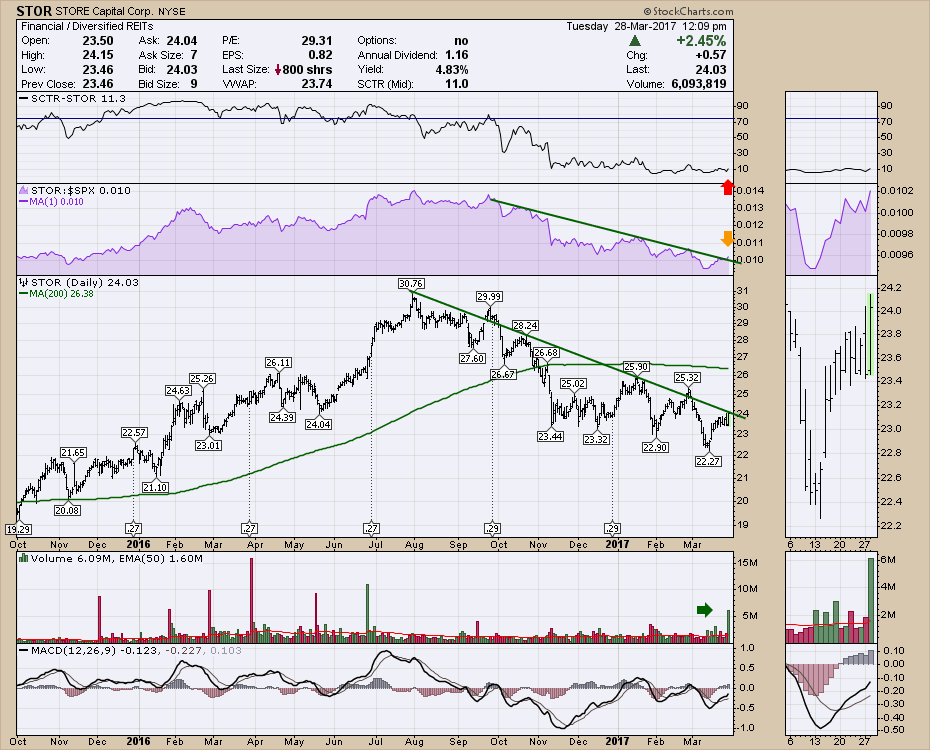Click the 27.60 low price label
Screen dimensions: 930x750
[472, 358]
